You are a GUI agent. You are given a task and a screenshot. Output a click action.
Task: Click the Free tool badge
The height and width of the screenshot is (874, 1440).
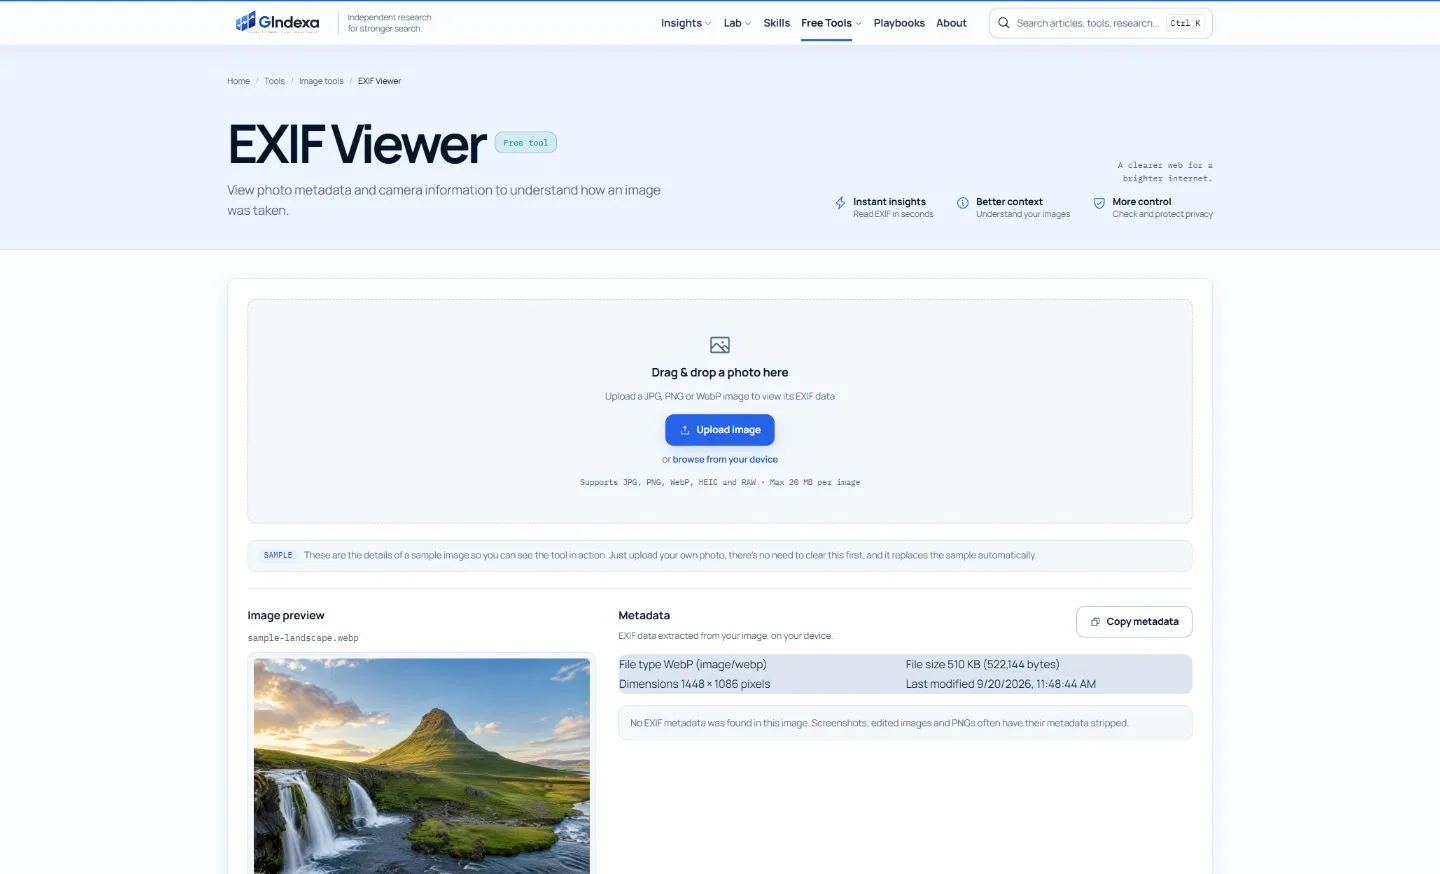click(x=525, y=143)
